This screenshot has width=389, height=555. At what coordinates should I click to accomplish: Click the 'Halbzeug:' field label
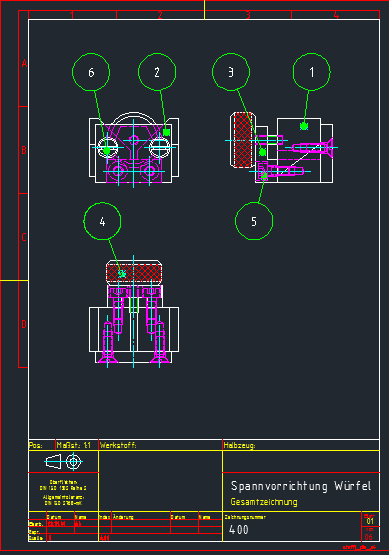point(239,445)
